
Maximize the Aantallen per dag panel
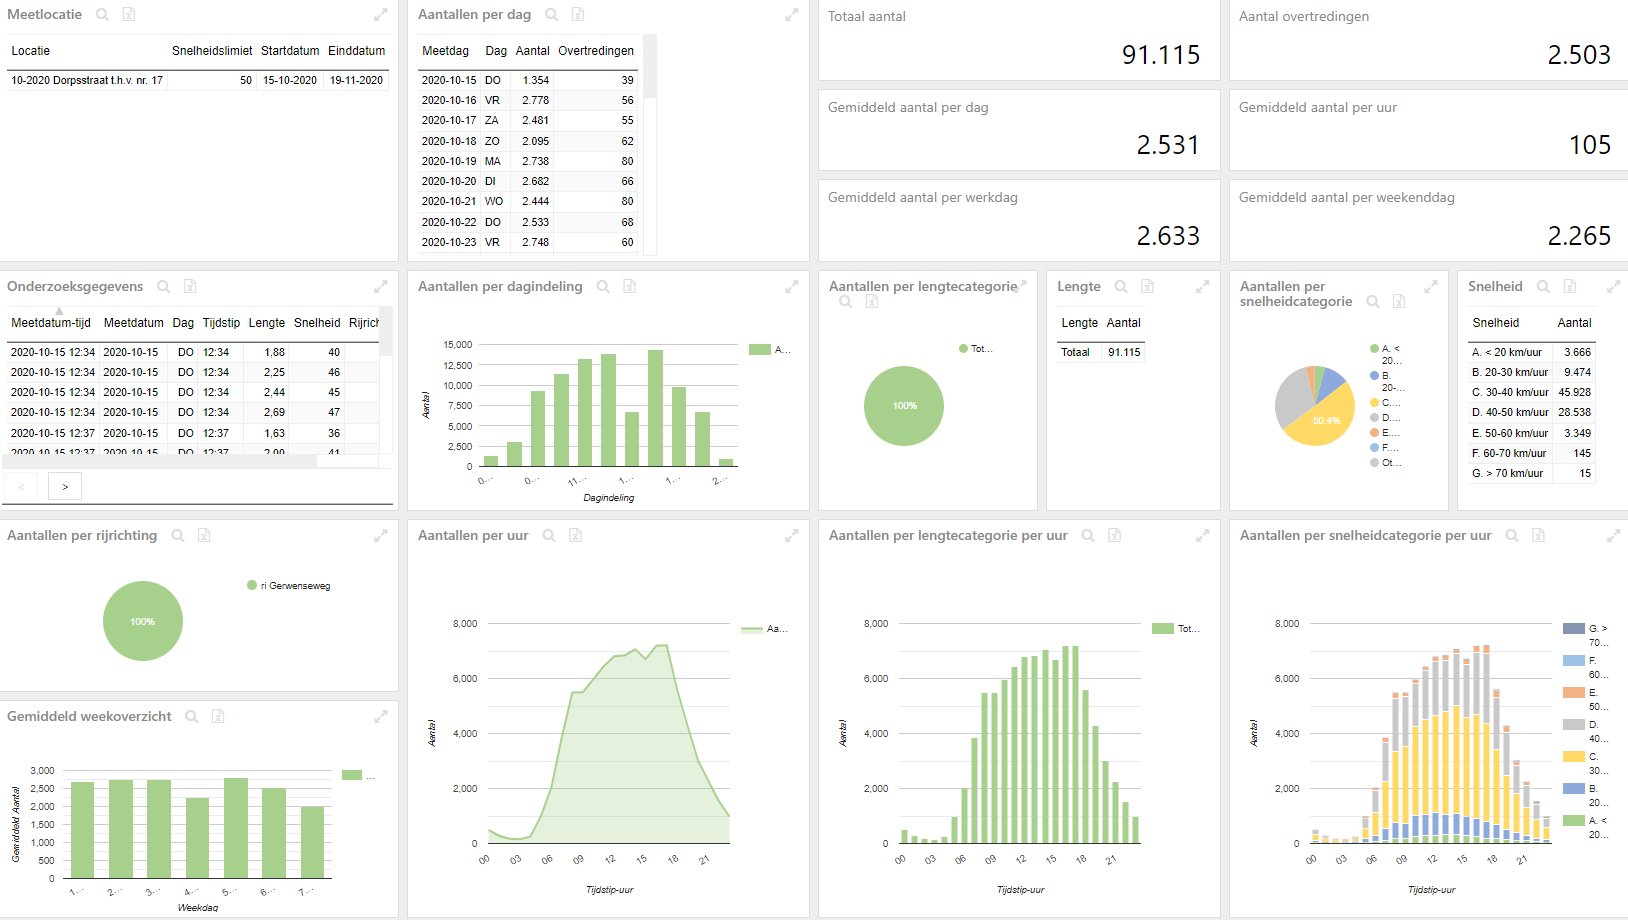[x=791, y=15]
